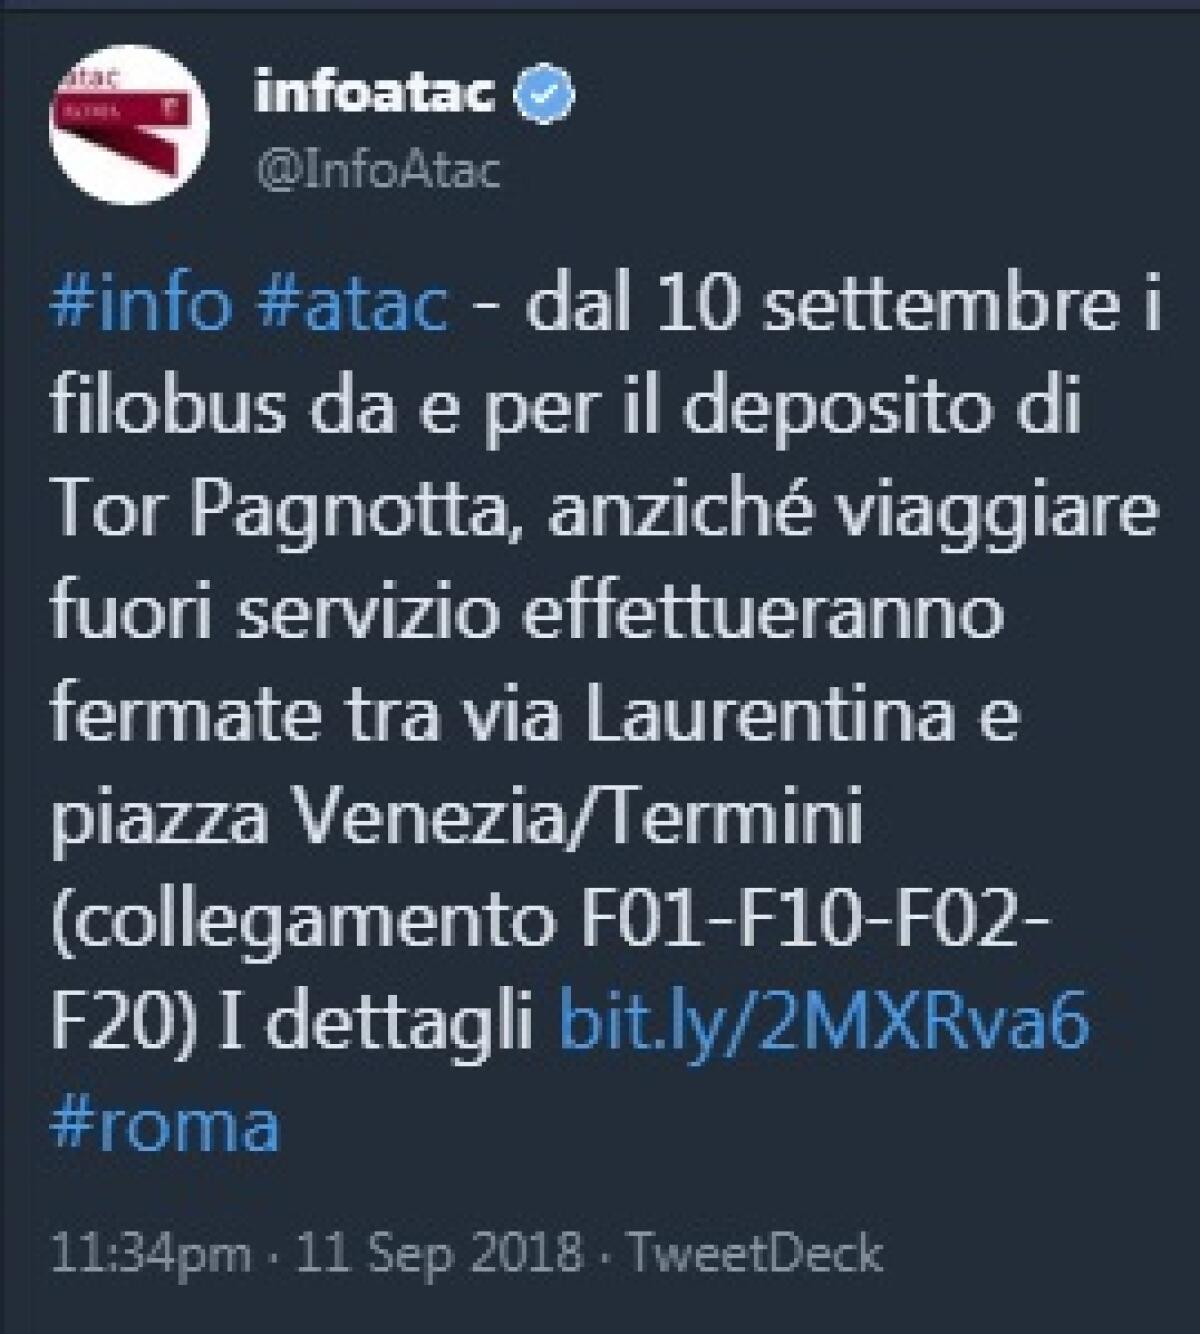
Task: Click 'fuori servizio effettueranno' text line
Action: pyautogui.click(x=526, y=612)
